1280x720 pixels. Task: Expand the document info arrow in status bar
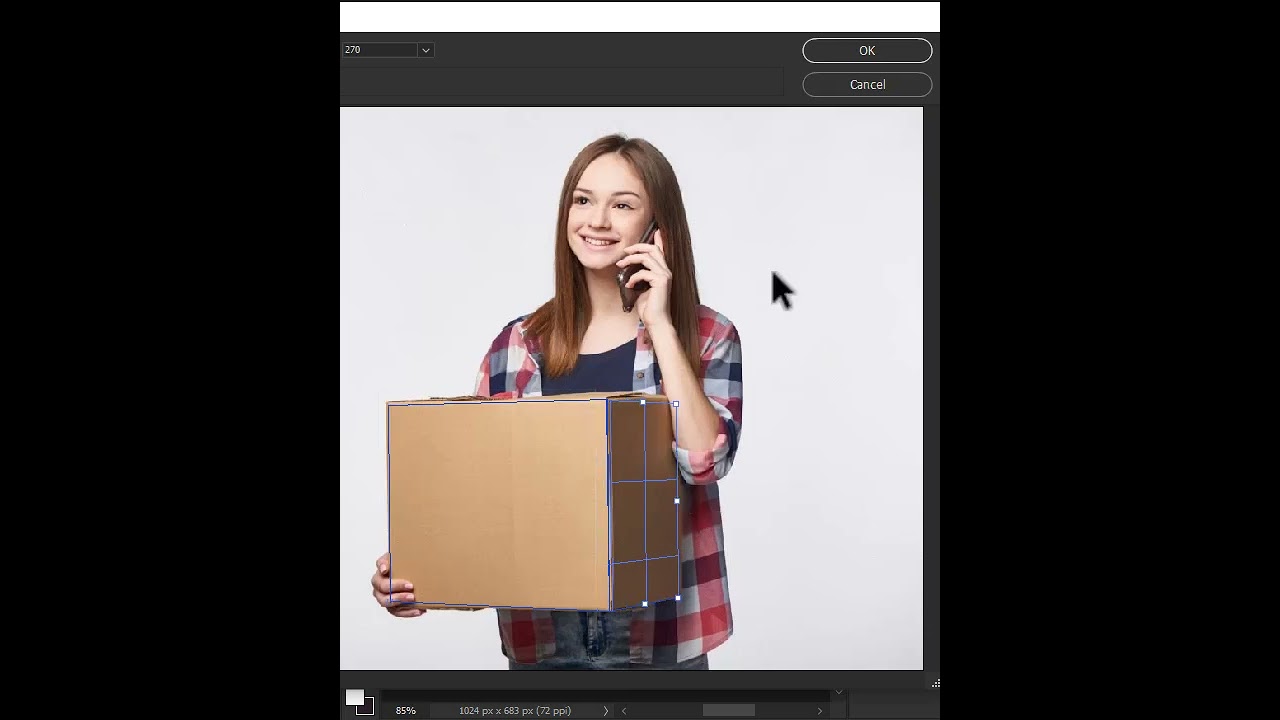(605, 711)
